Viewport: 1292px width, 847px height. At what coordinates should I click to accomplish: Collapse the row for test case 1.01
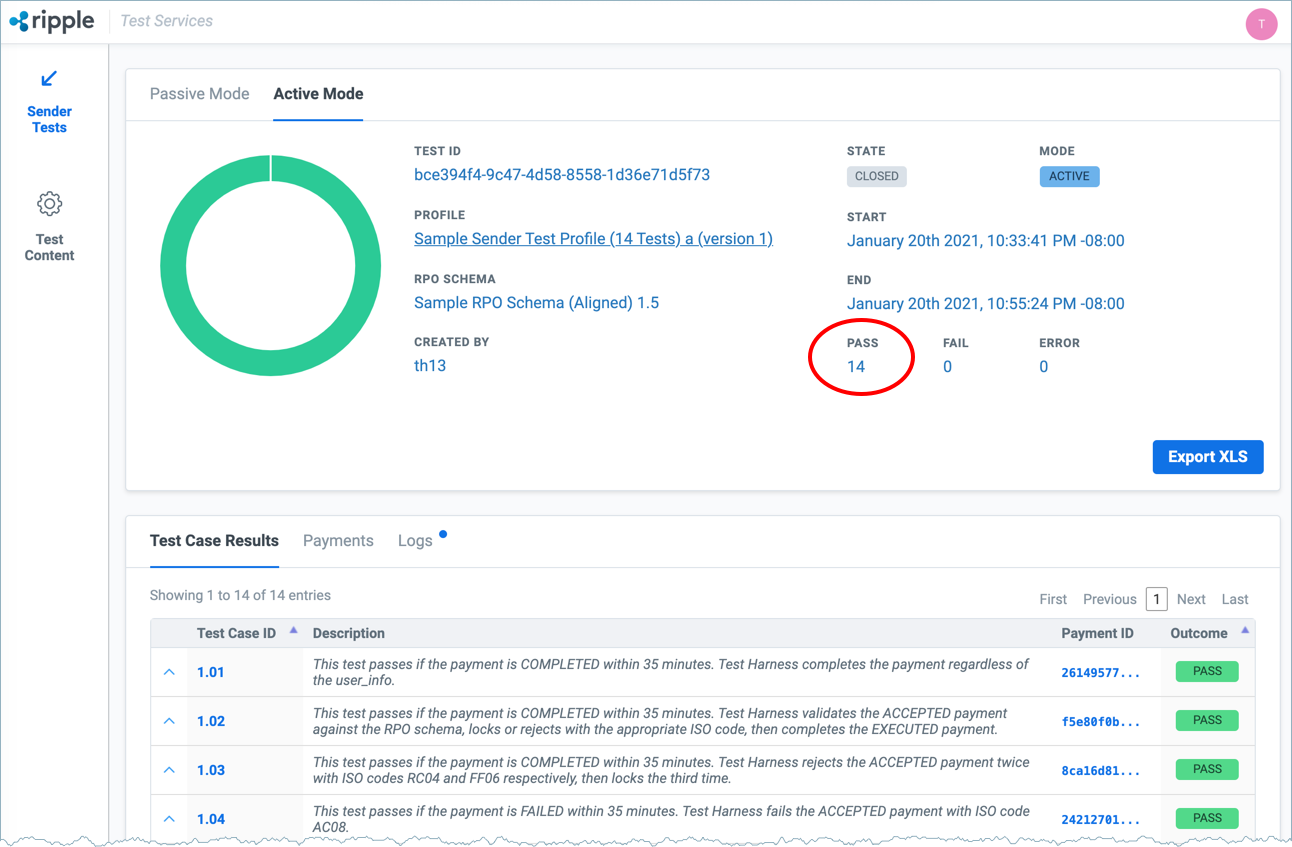coord(169,671)
